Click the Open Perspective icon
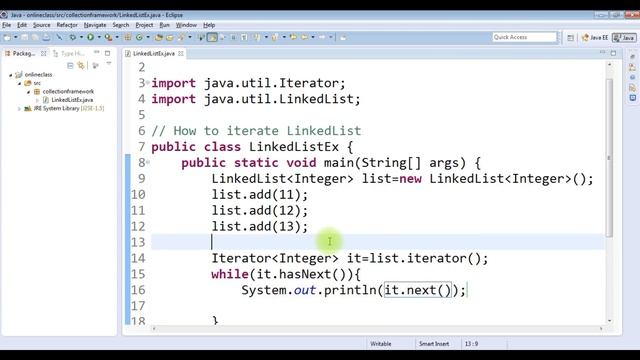The height and width of the screenshot is (360, 640). pyautogui.click(x=571, y=38)
